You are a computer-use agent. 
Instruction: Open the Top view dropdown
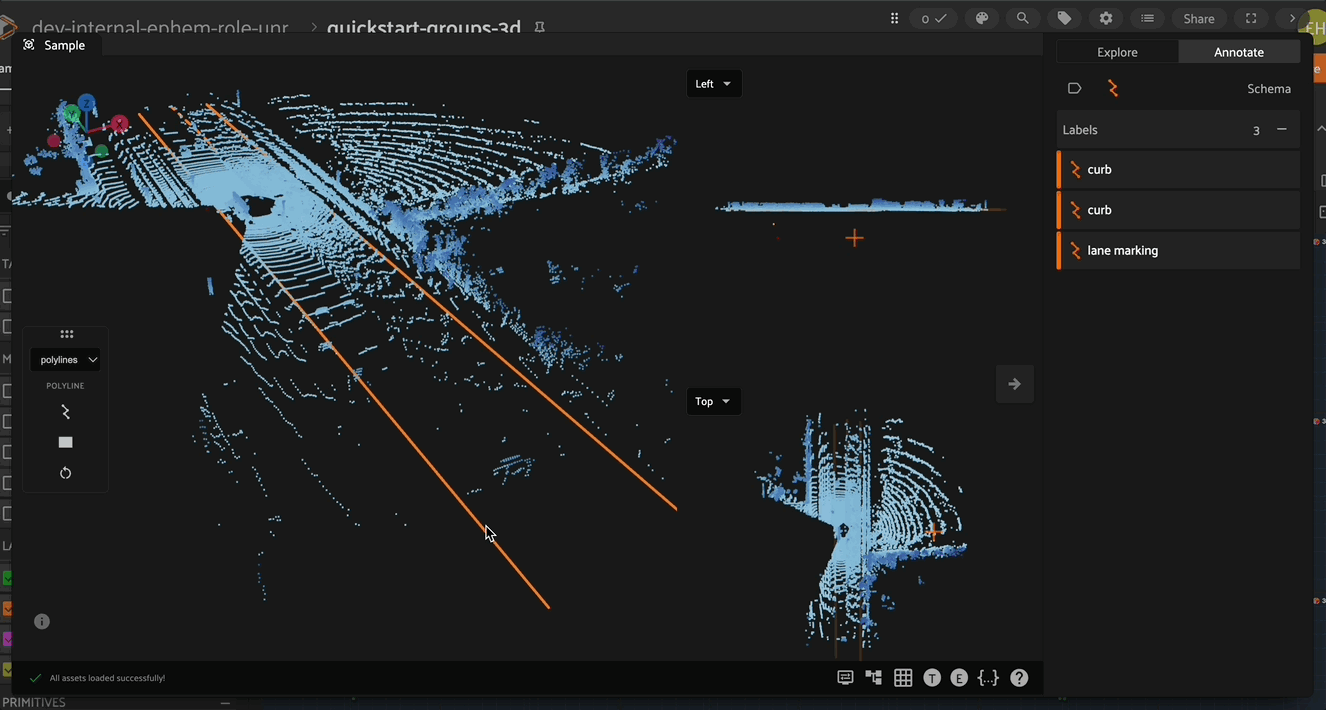point(713,401)
